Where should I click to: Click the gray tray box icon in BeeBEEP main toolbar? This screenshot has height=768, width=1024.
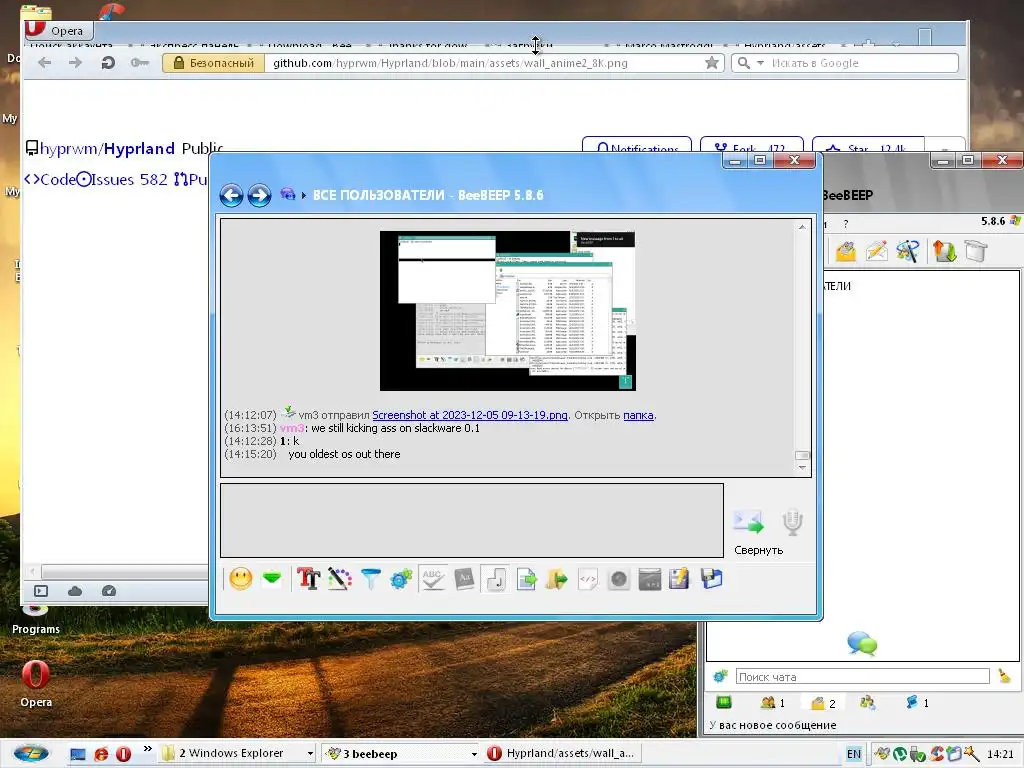pos(976,251)
